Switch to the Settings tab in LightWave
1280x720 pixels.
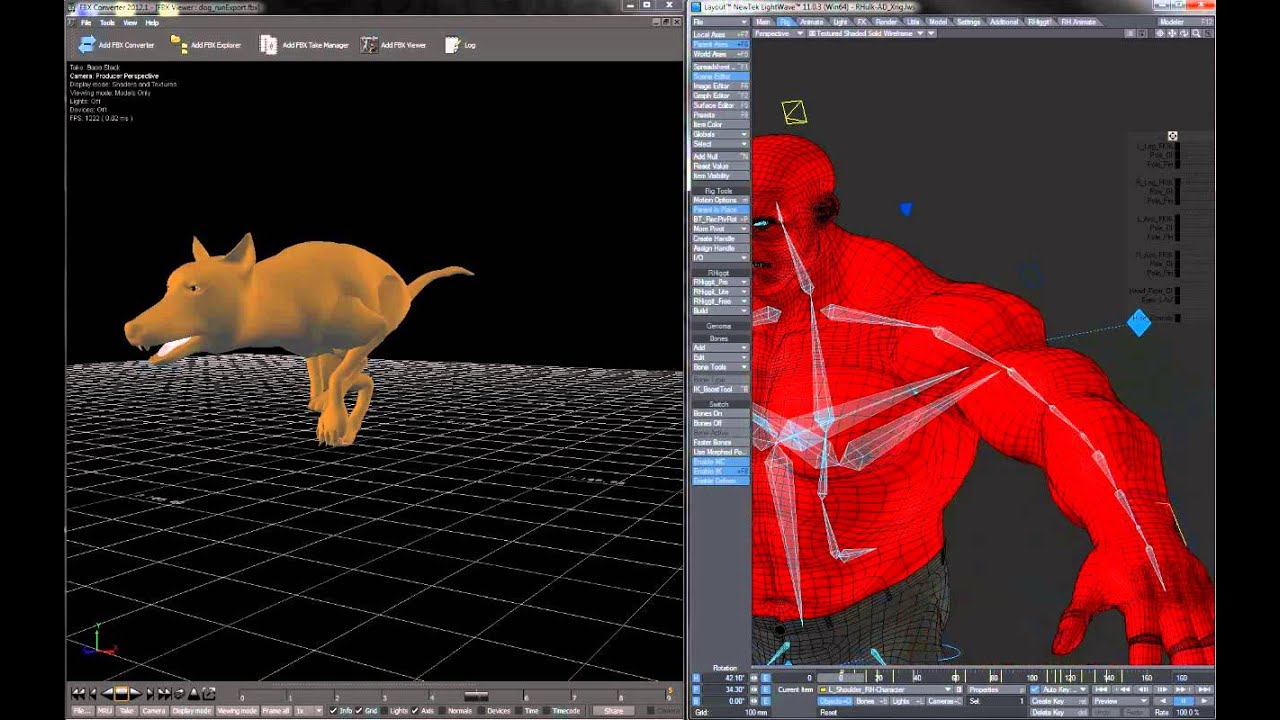968,21
